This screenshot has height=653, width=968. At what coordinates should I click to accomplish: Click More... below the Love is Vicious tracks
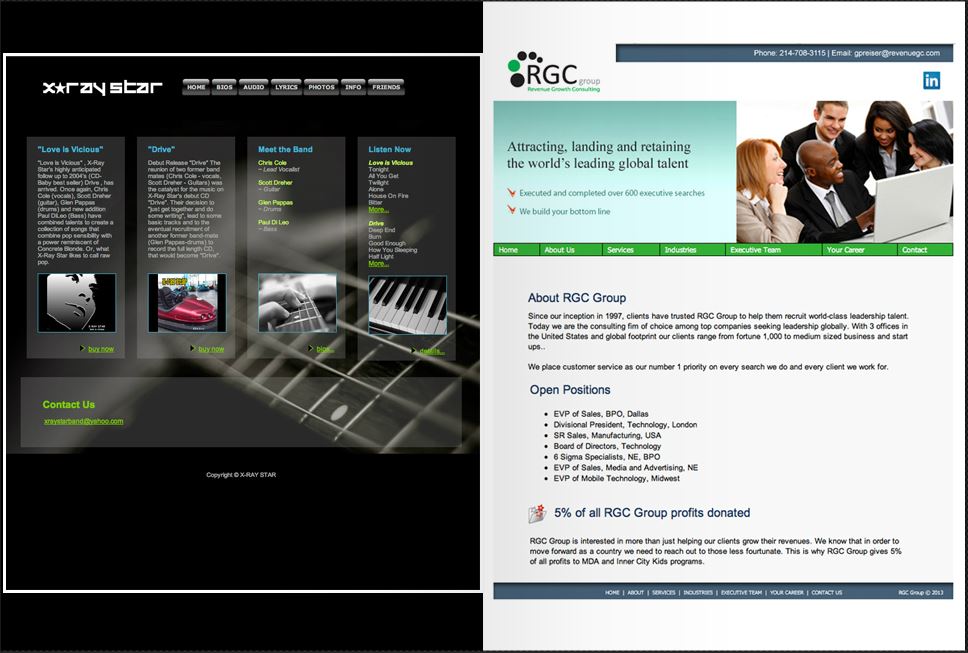[x=378, y=210]
